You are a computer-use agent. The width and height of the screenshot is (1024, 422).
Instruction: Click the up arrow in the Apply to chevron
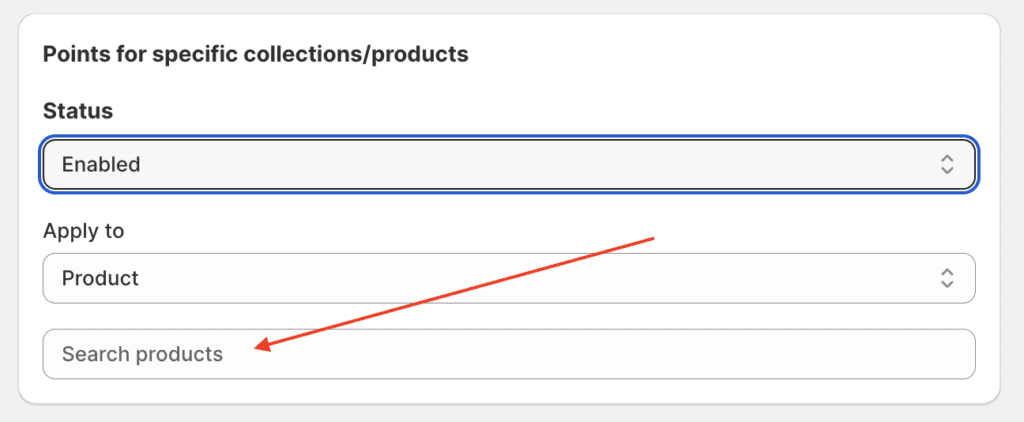pyautogui.click(x=947, y=272)
